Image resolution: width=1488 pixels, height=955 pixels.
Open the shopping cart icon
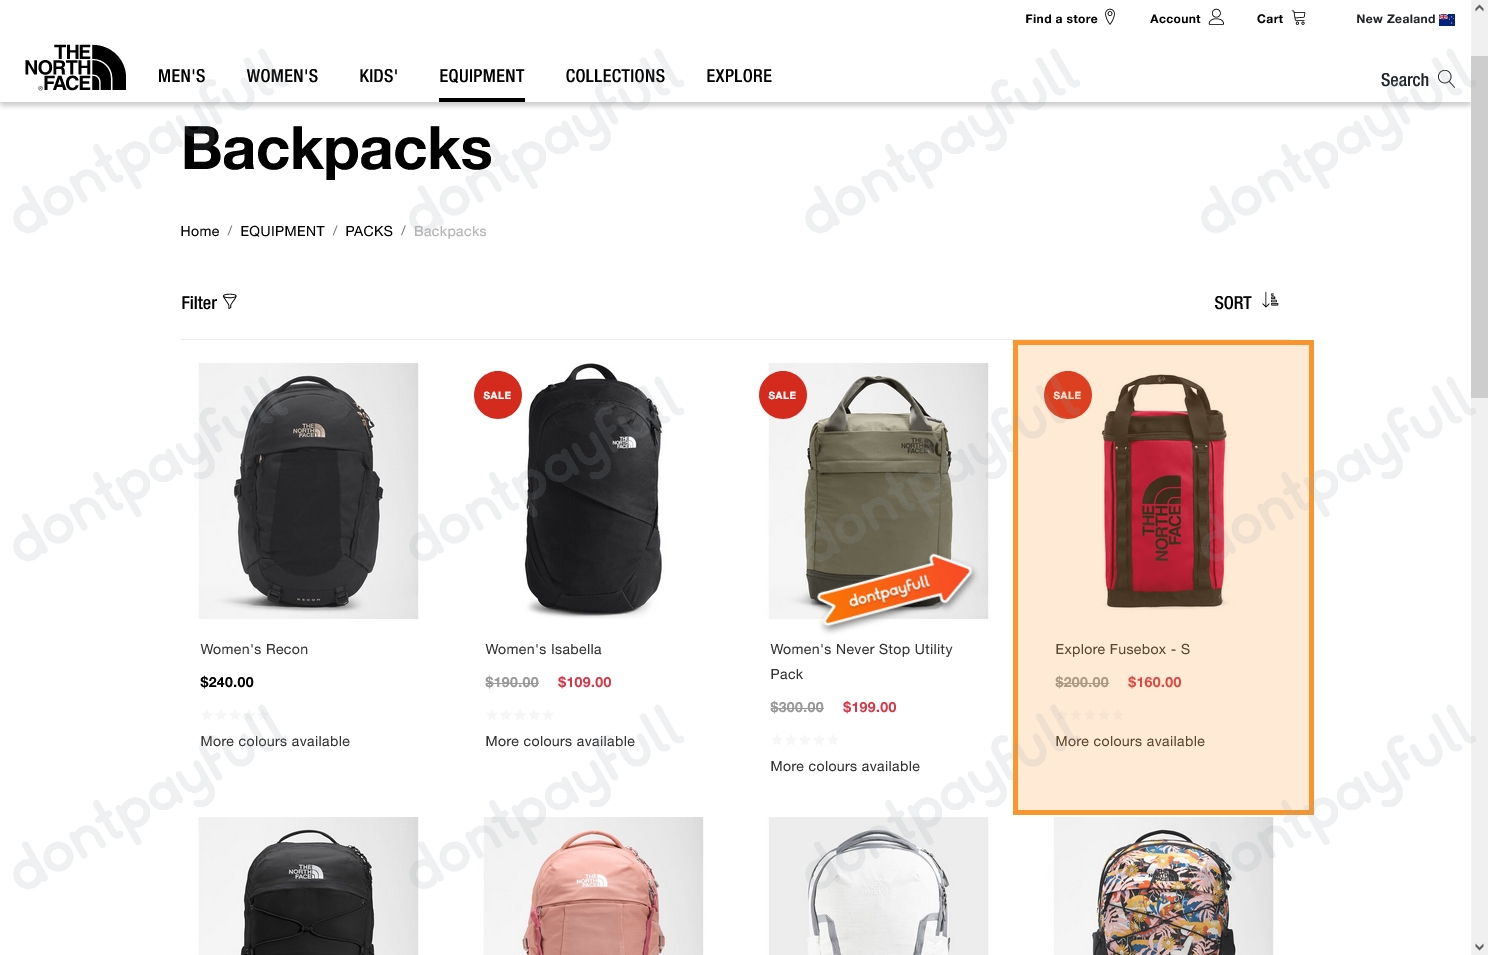tap(1299, 18)
